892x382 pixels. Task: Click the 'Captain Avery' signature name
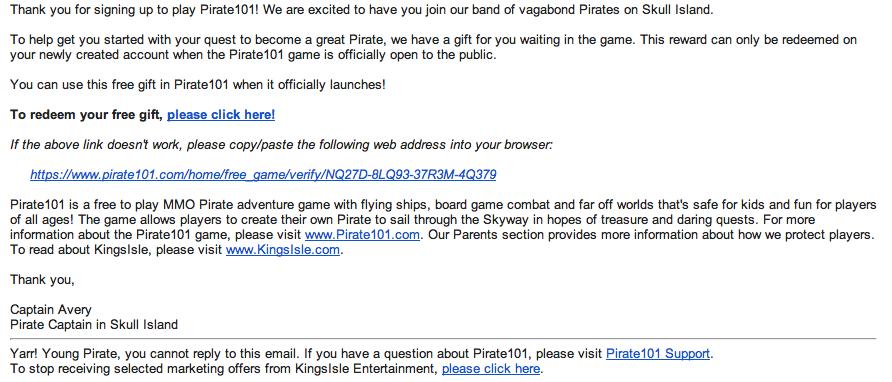[x=51, y=310]
